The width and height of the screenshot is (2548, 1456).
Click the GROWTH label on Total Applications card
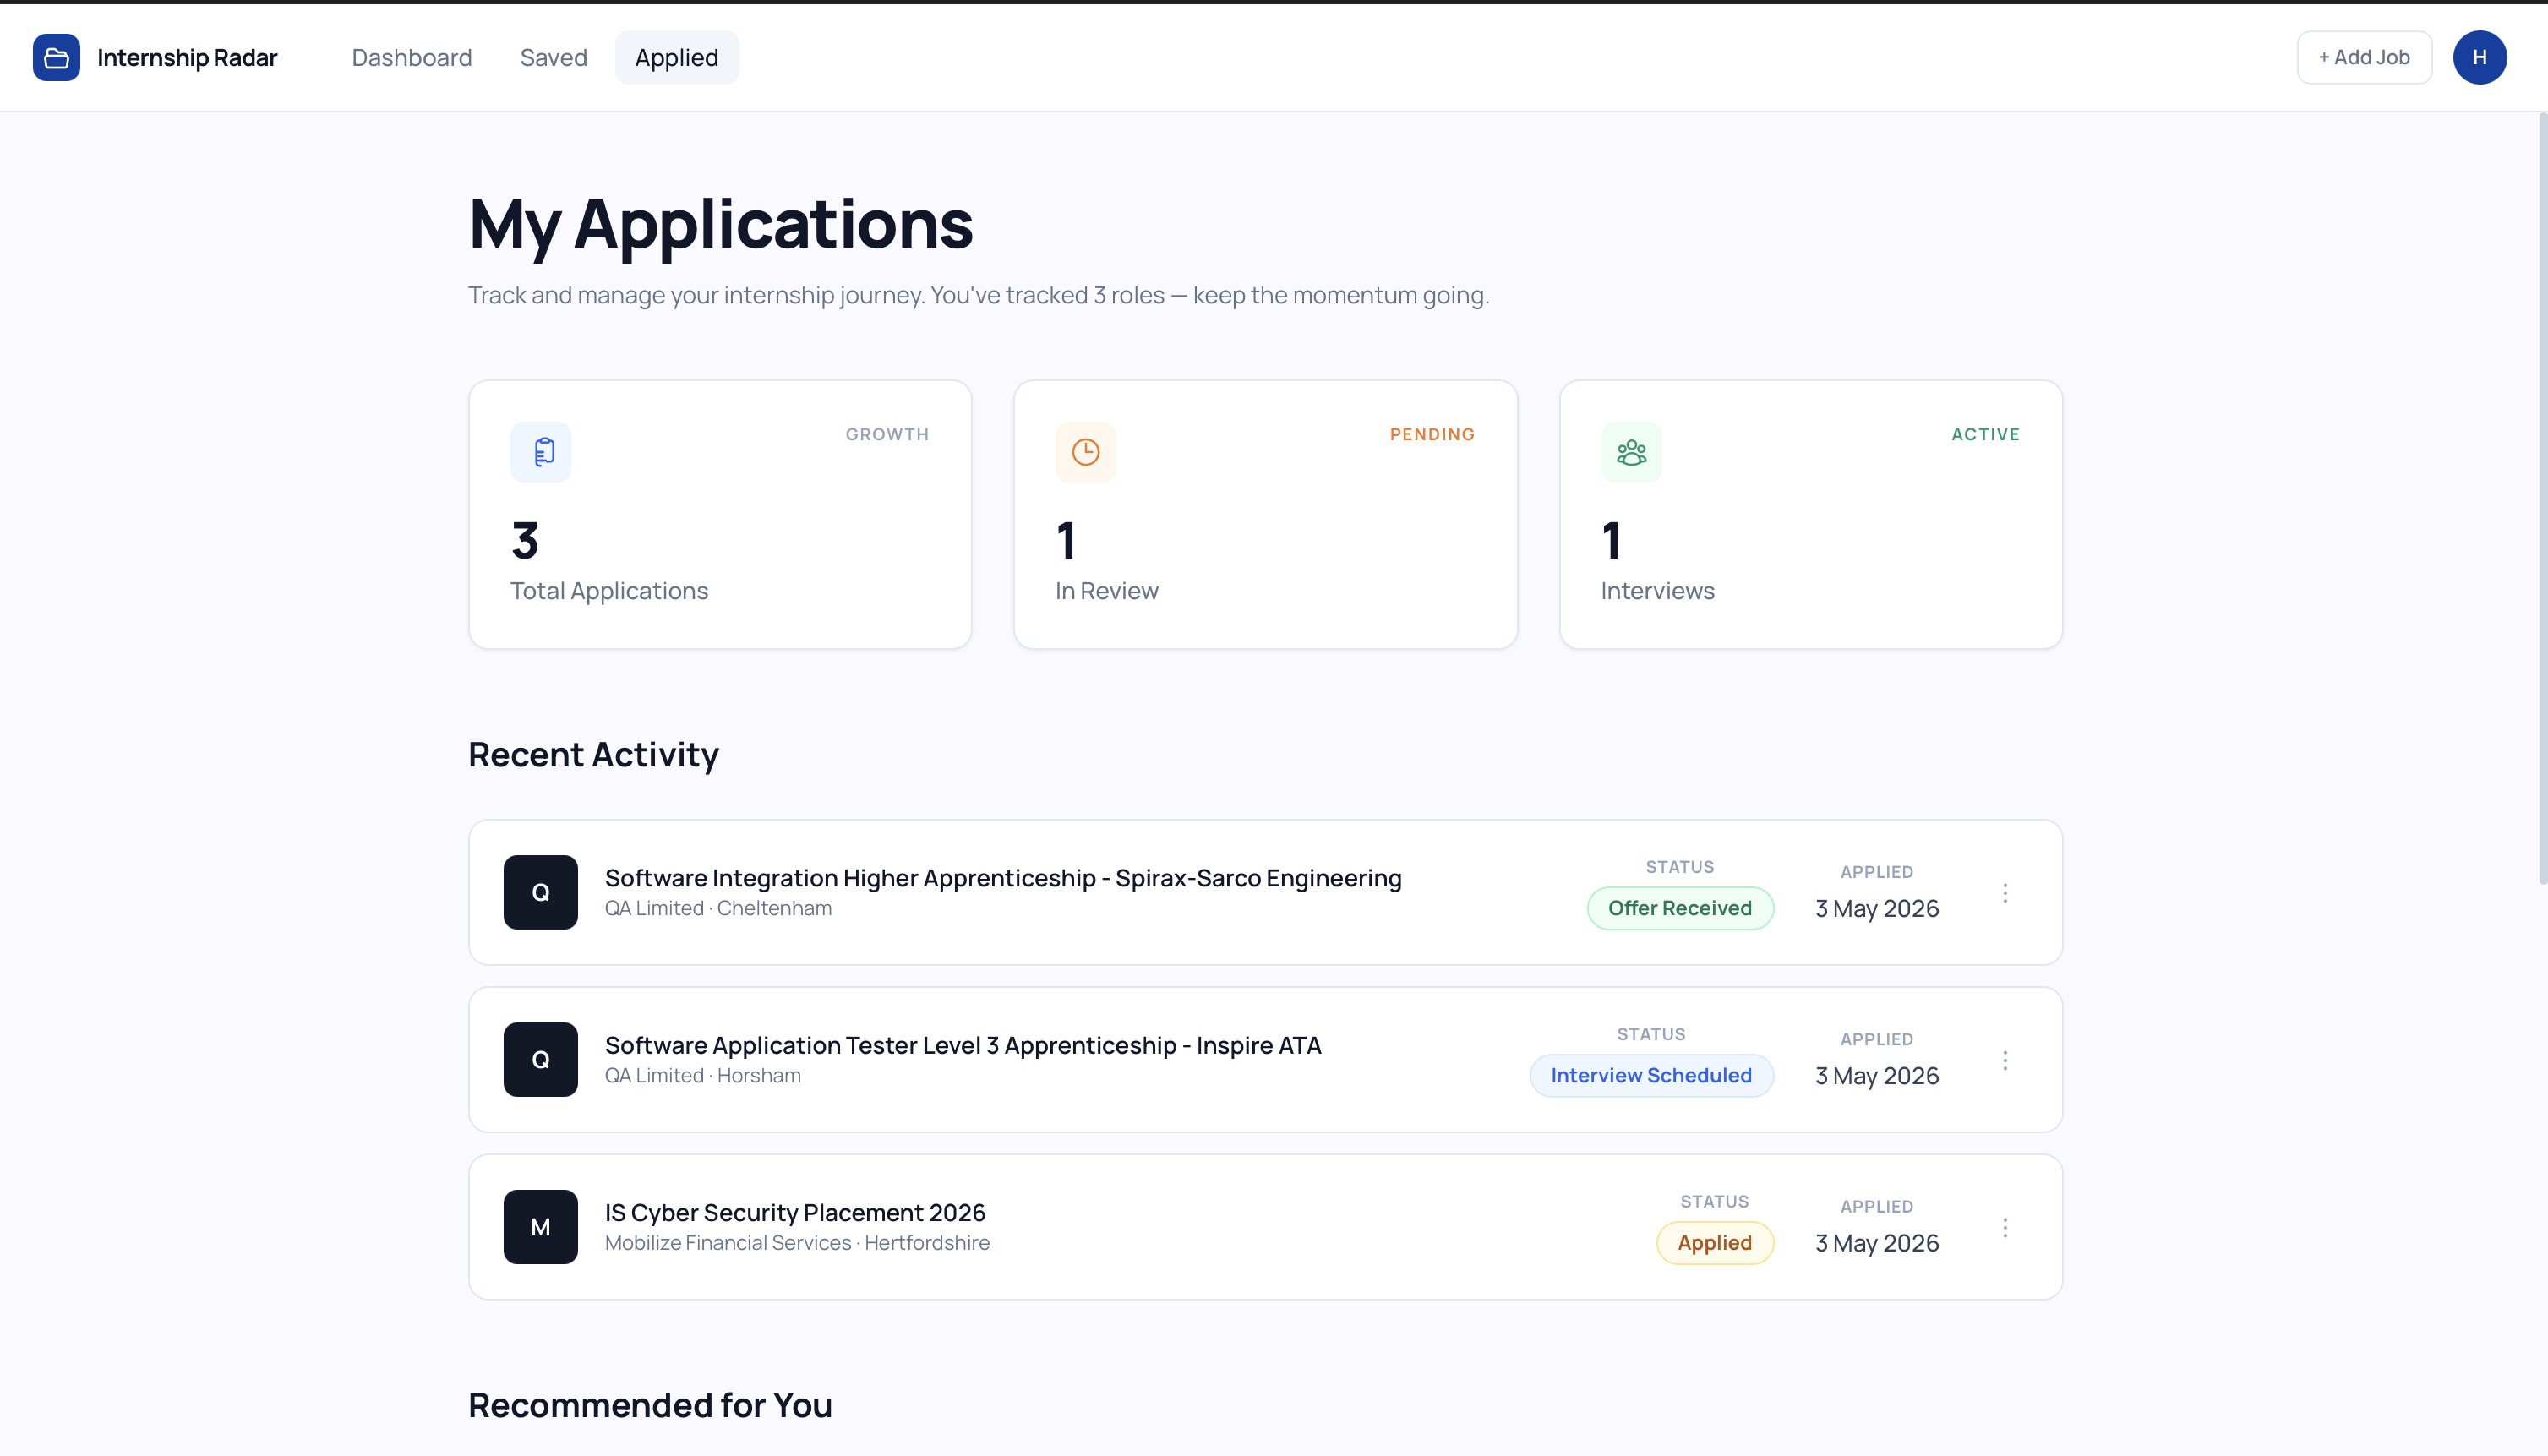887,434
